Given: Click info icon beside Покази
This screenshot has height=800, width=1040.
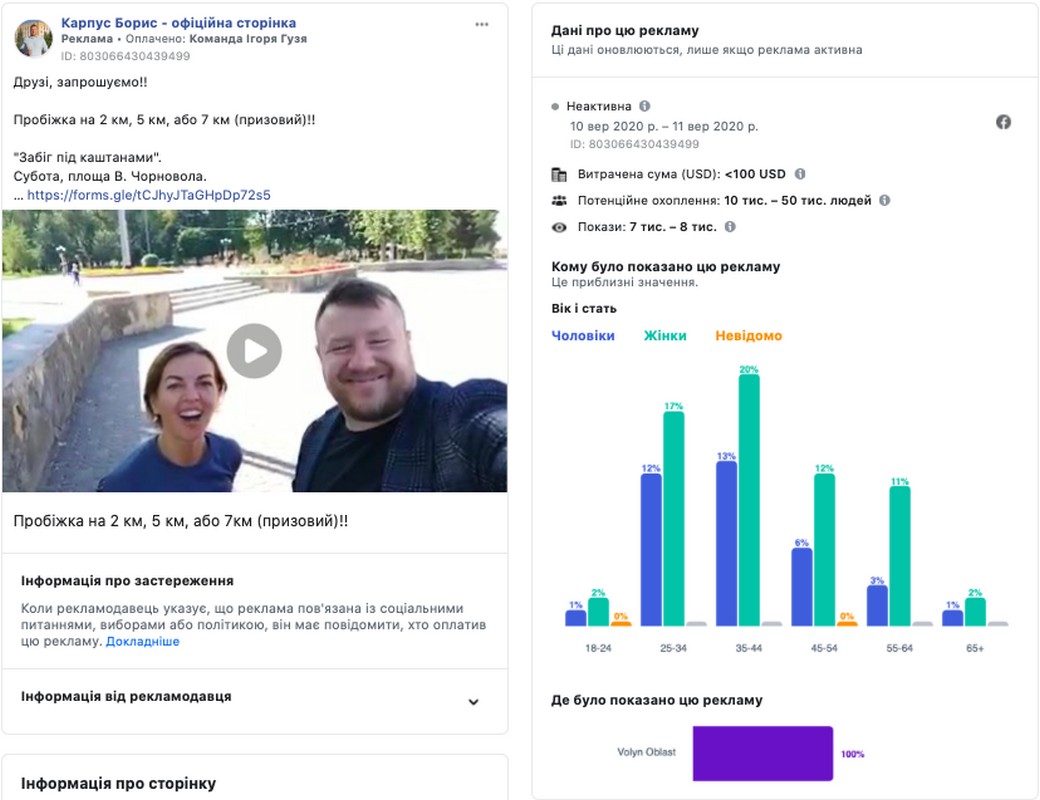Looking at the screenshot, I should point(730,227).
